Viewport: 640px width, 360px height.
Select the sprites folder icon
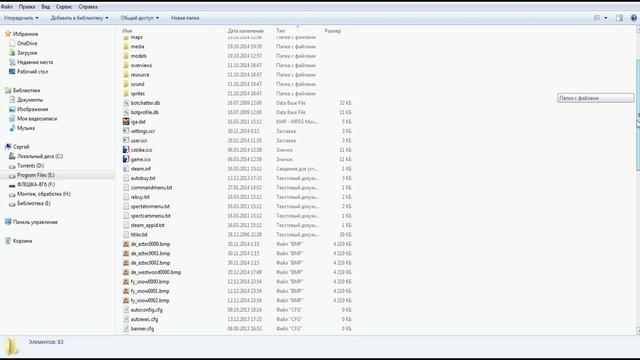pyautogui.click(x=126, y=93)
